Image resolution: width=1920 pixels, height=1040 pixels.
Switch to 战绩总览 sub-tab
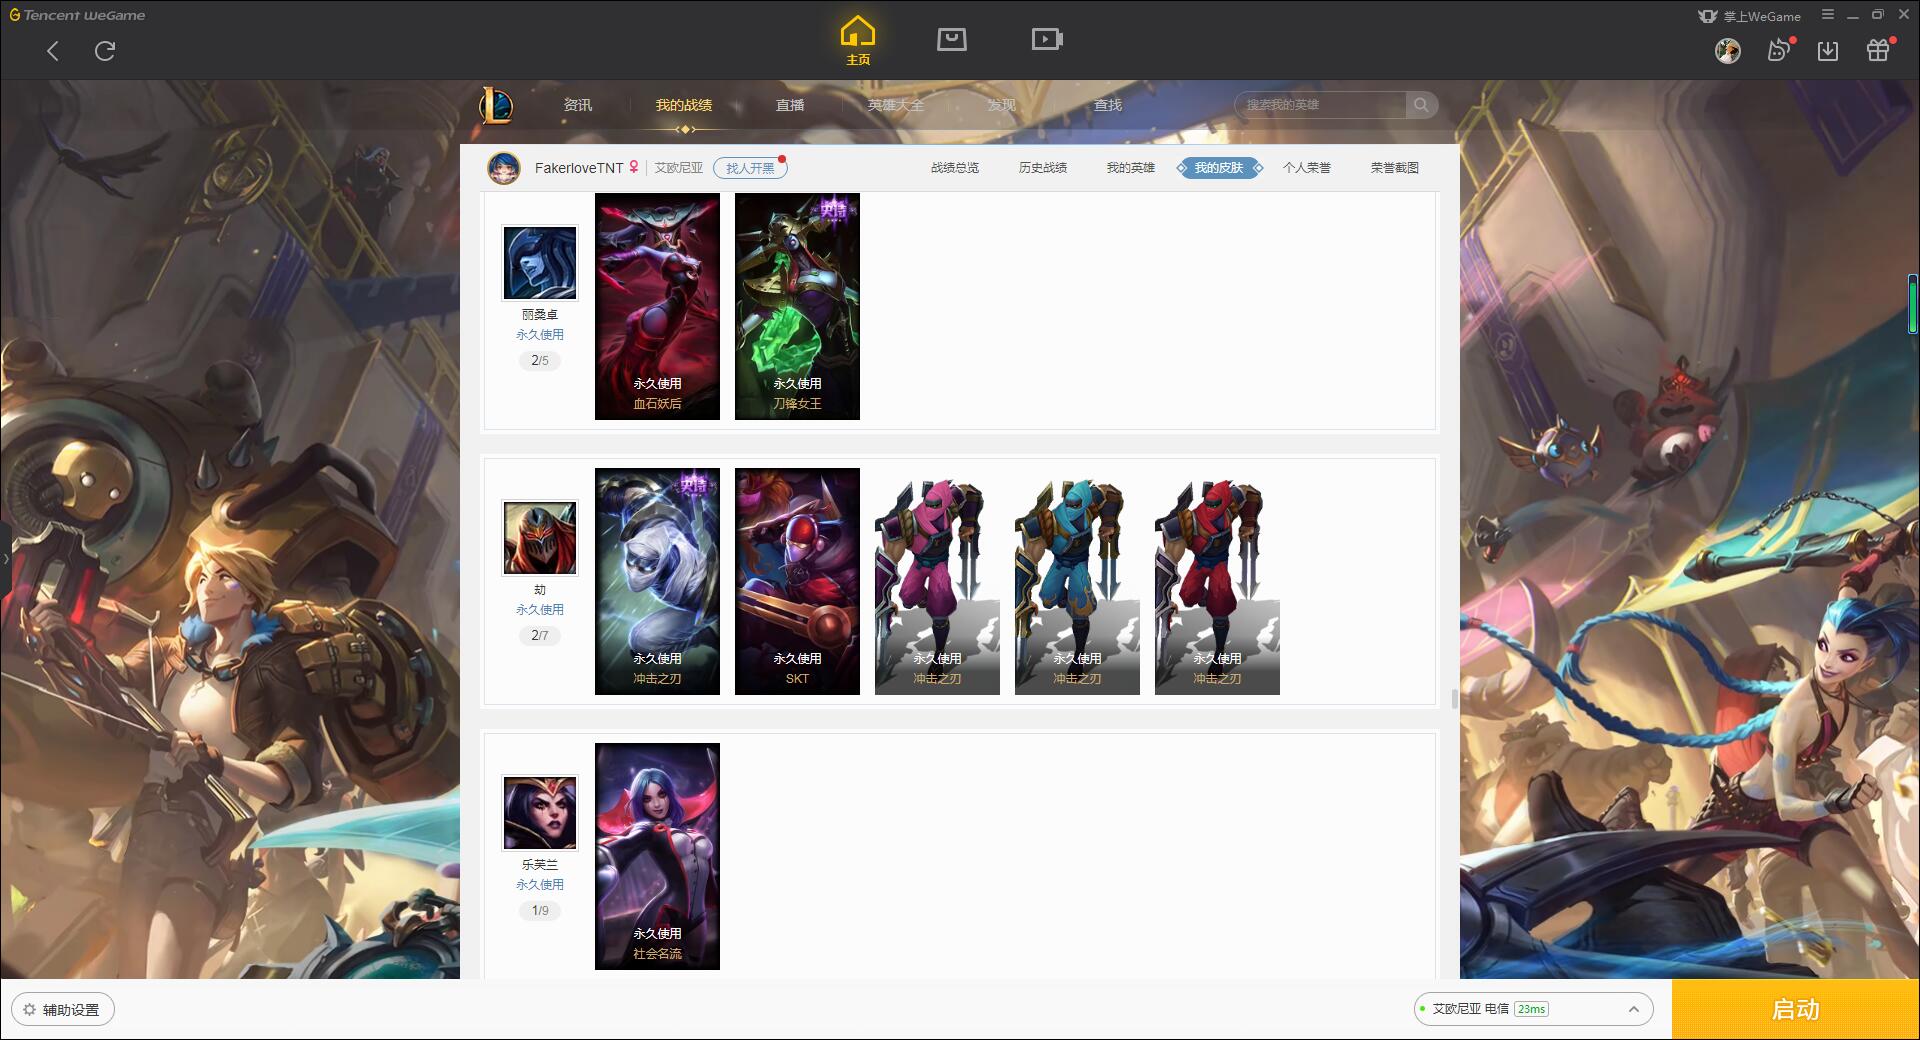(x=955, y=168)
